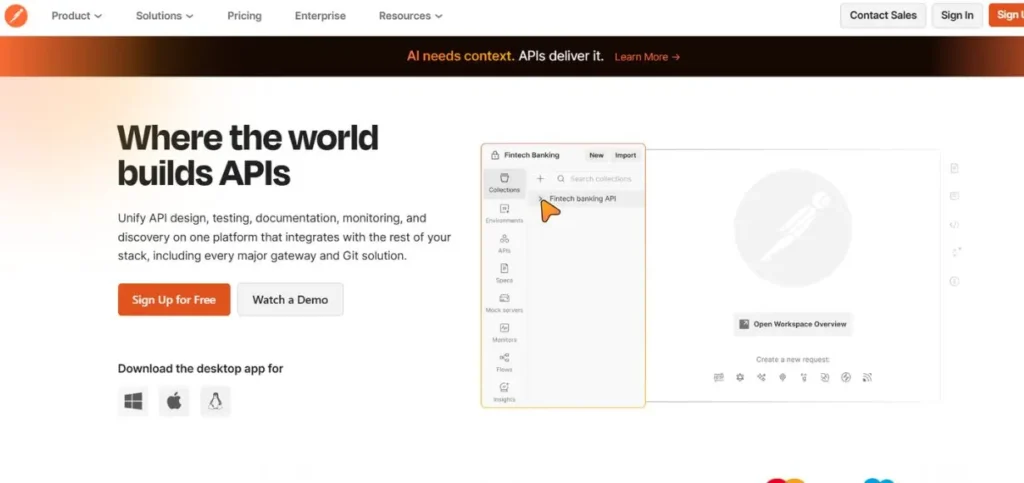
Task: Click the orange Sign Up header button
Action: (1006, 16)
